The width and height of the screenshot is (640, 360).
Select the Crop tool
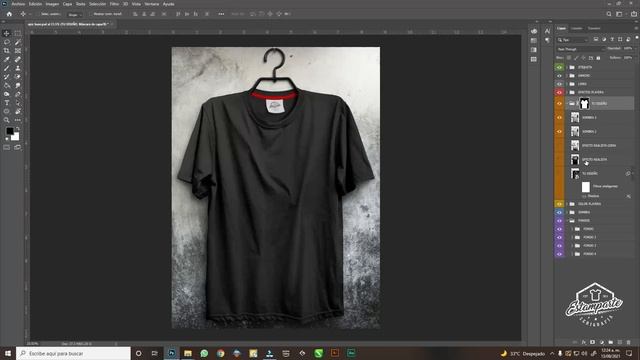pos(7,51)
